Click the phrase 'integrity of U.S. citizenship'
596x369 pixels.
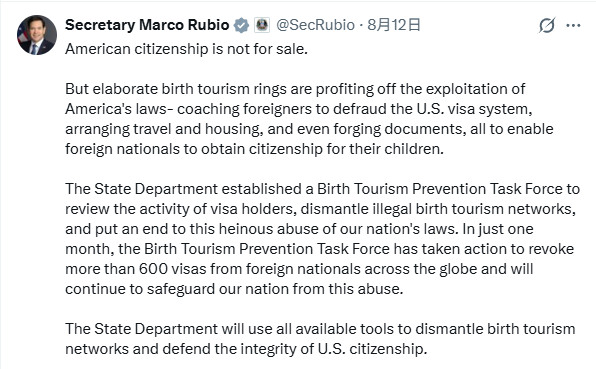[x=333, y=349]
